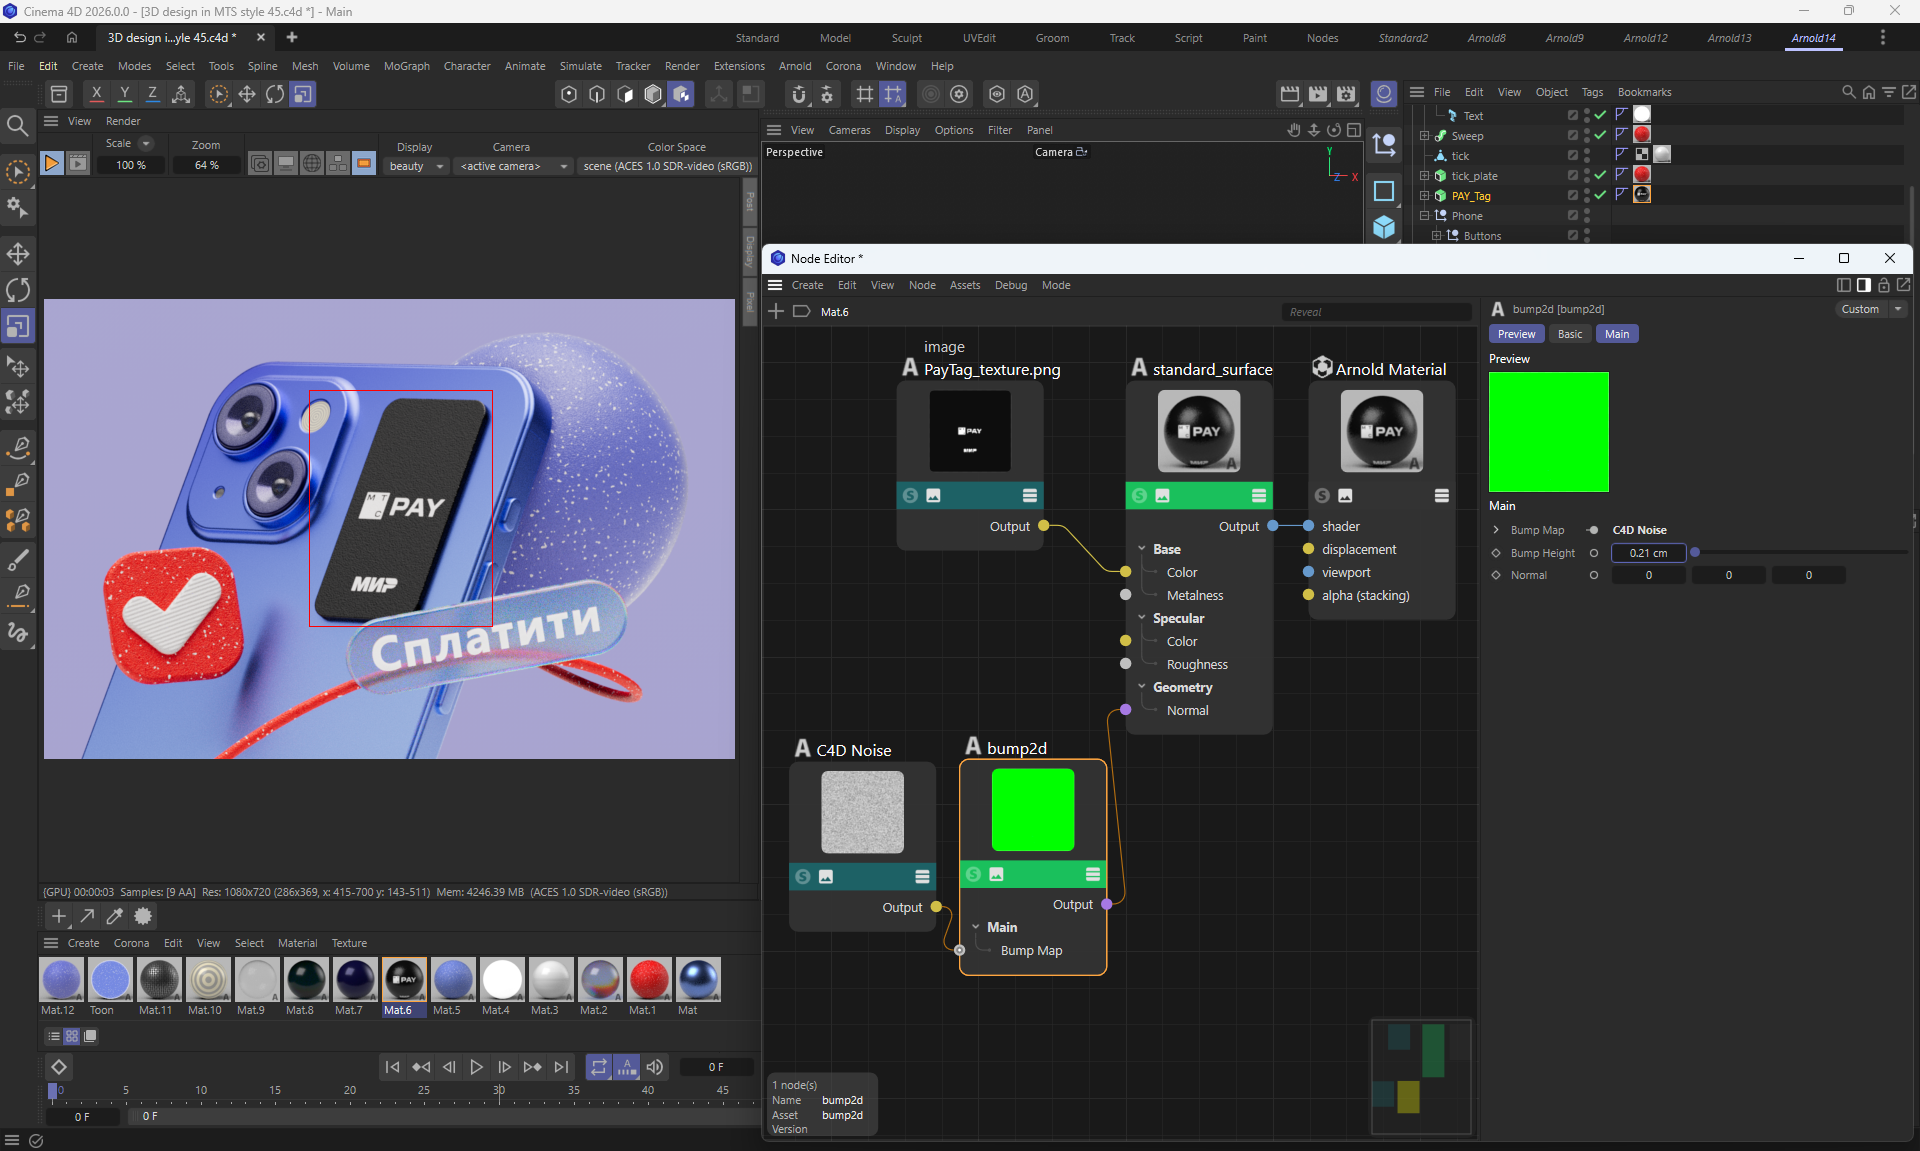
Task: Toggle the green check on PAY_Tag object
Action: 1600,195
